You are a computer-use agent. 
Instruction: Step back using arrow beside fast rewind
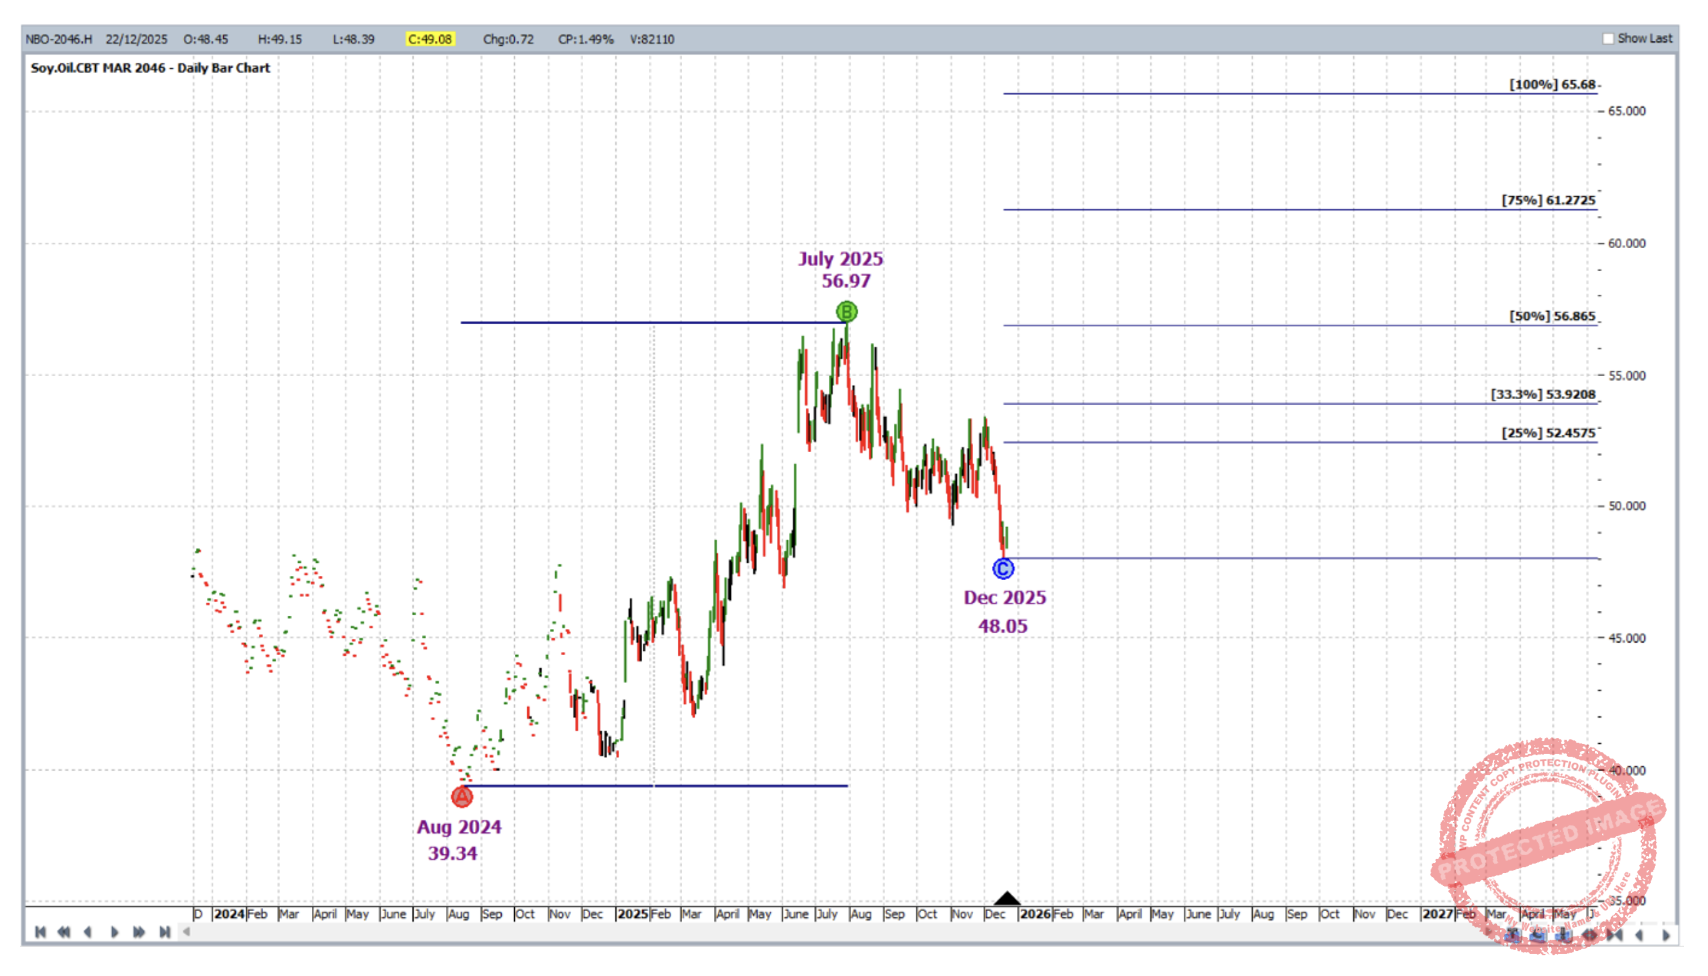click(88, 932)
